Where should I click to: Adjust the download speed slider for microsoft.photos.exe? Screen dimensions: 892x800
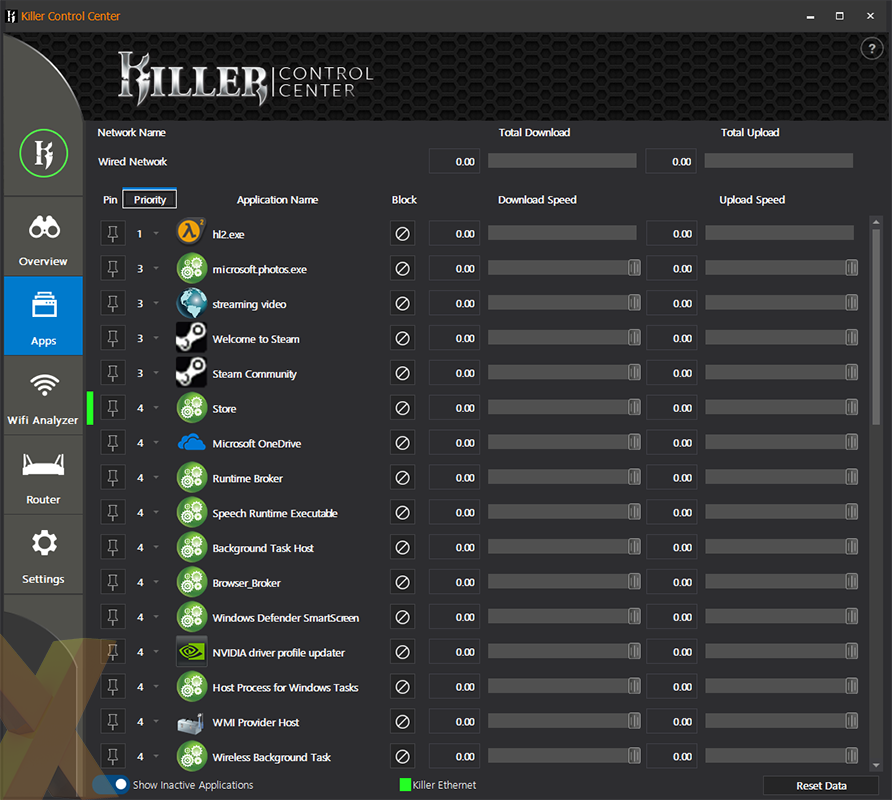click(633, 268)
